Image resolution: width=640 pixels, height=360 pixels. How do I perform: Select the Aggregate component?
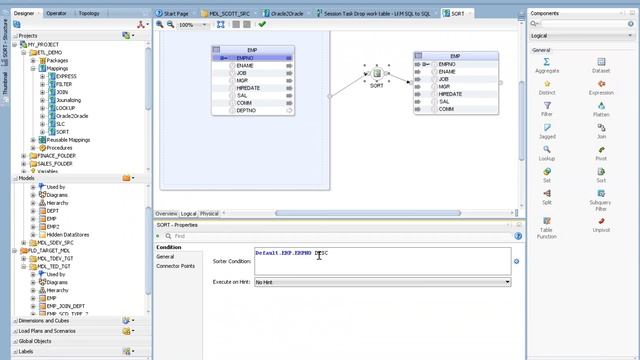[547, 65]
